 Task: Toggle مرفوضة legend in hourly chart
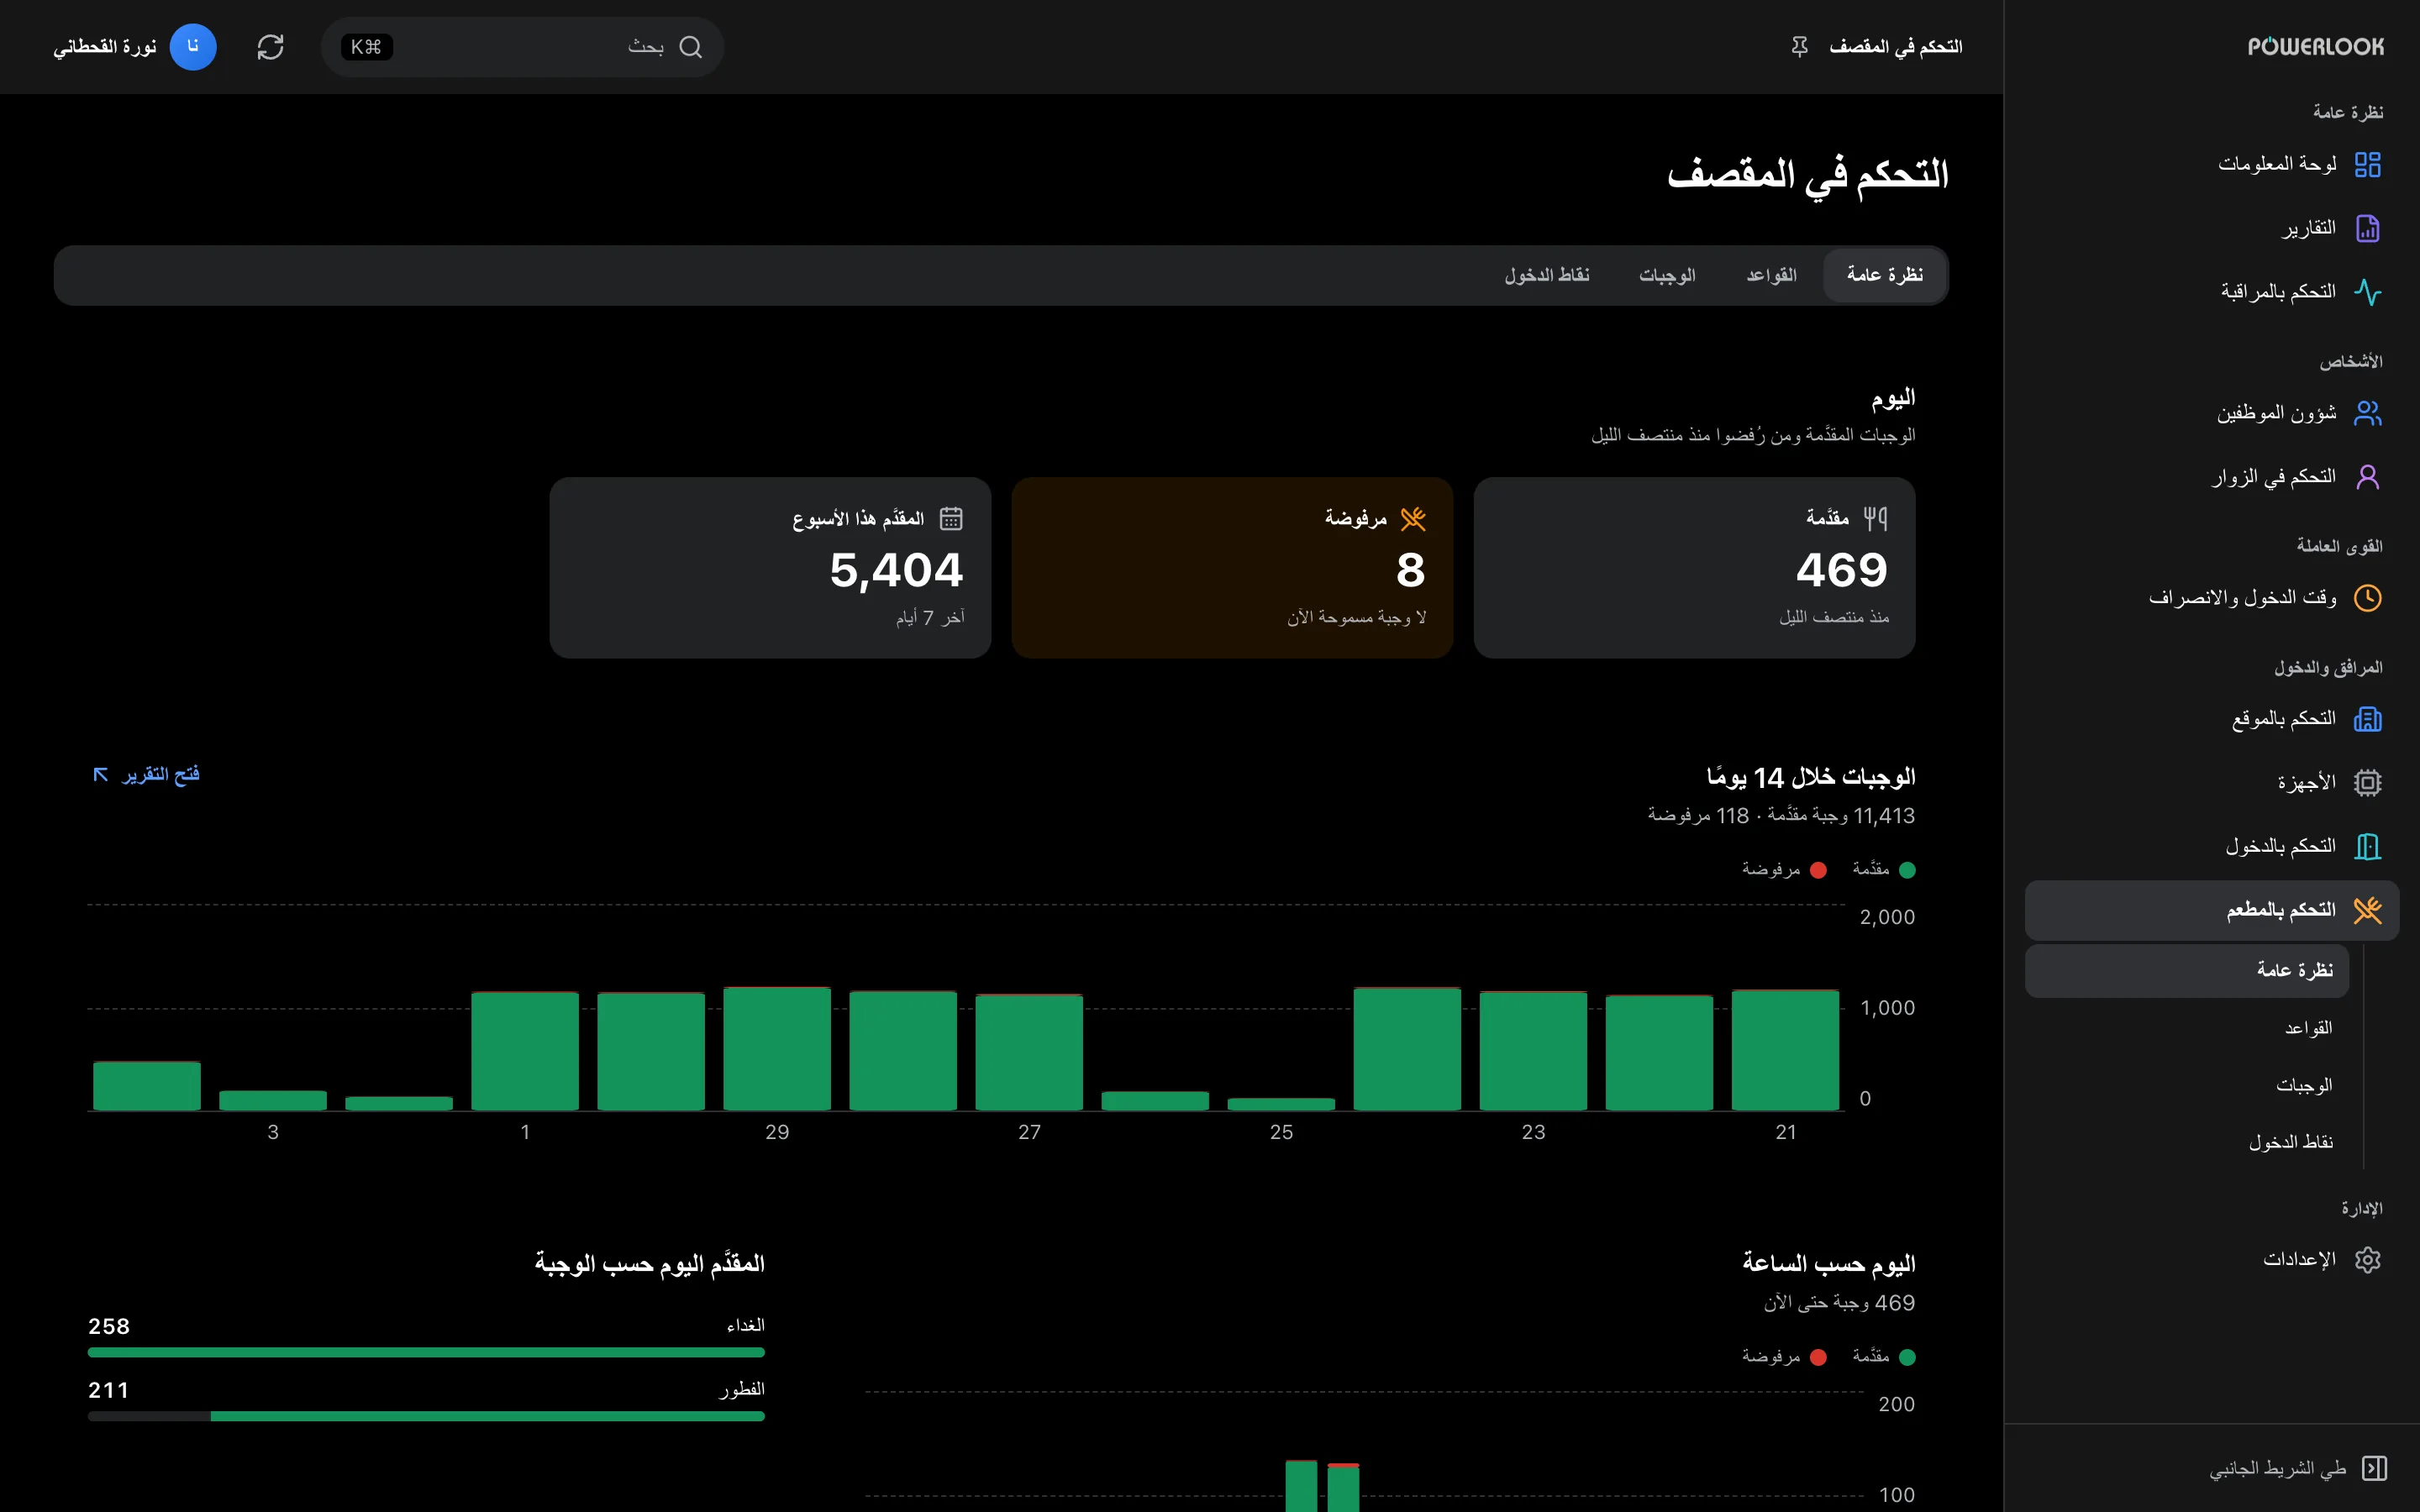coord(1784,1357)
